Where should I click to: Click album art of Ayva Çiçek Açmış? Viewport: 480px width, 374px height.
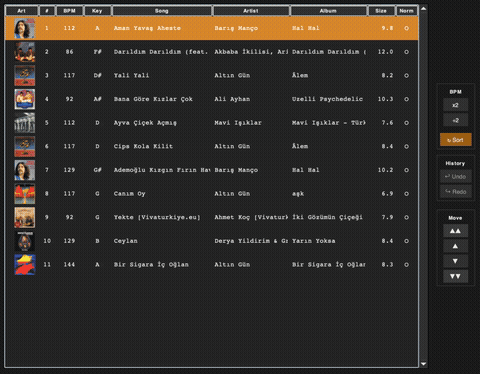25,123
